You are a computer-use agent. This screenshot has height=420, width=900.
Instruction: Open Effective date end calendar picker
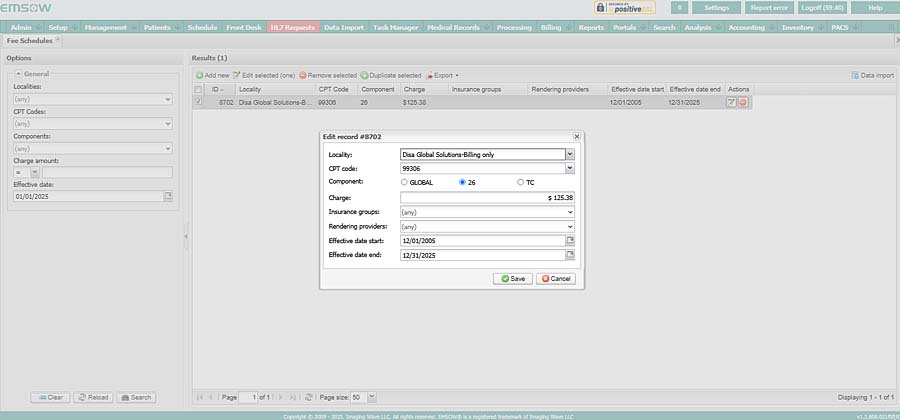coord(570,256)
